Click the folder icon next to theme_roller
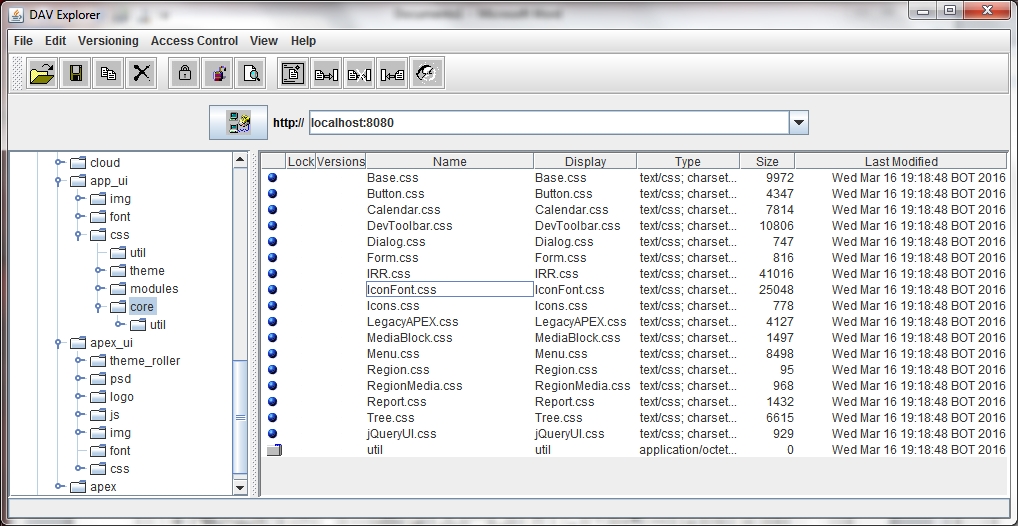Viewport: 1018px width, 526px height. coord(98,360)
